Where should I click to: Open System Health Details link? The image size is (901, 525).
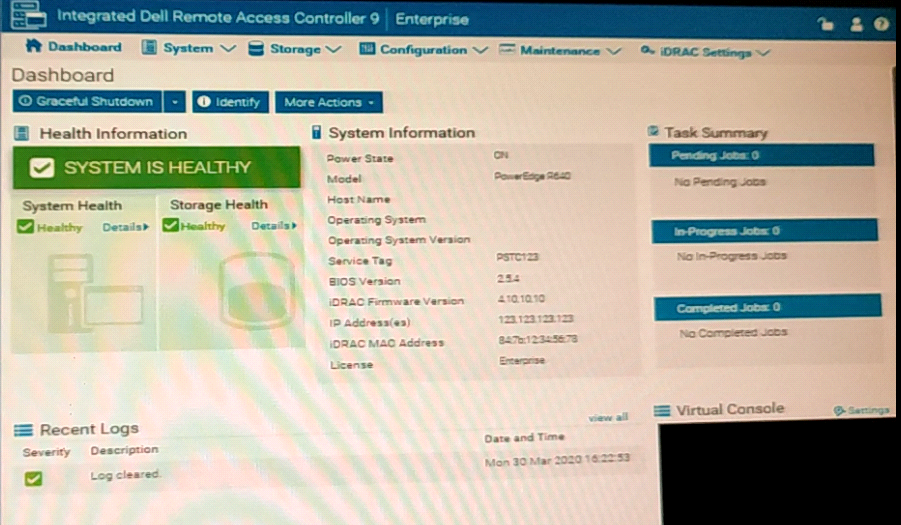(125, 227)
